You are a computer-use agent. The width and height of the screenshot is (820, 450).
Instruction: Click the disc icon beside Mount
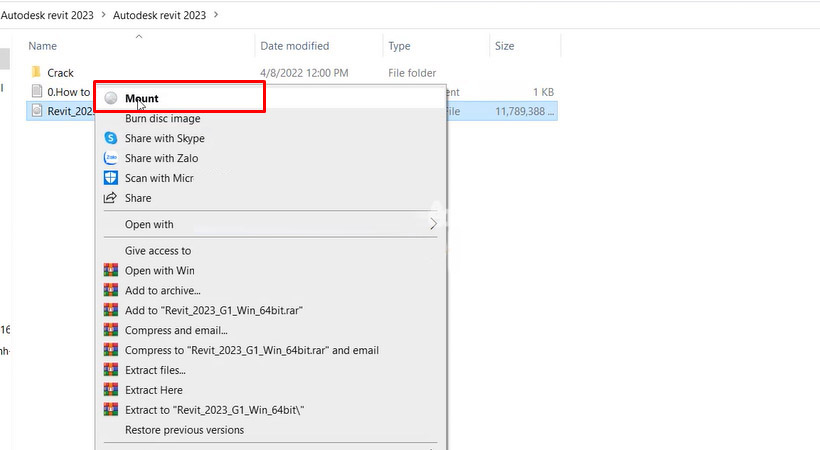pyautogui.click(x=111, y=98)
